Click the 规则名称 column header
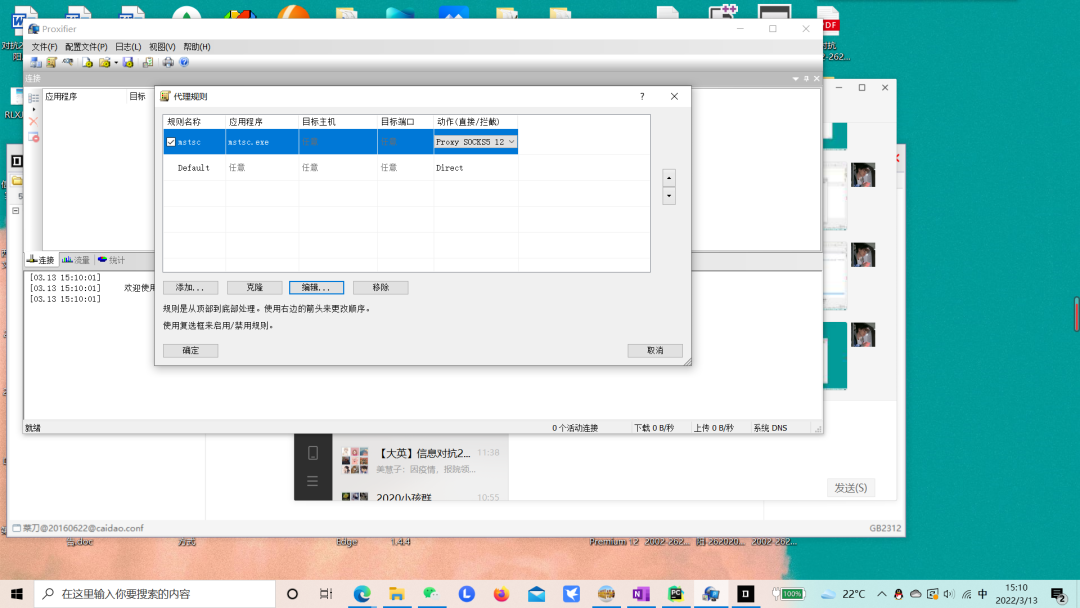This screenshot has height=608, width=1080. [x=194, y=122]
